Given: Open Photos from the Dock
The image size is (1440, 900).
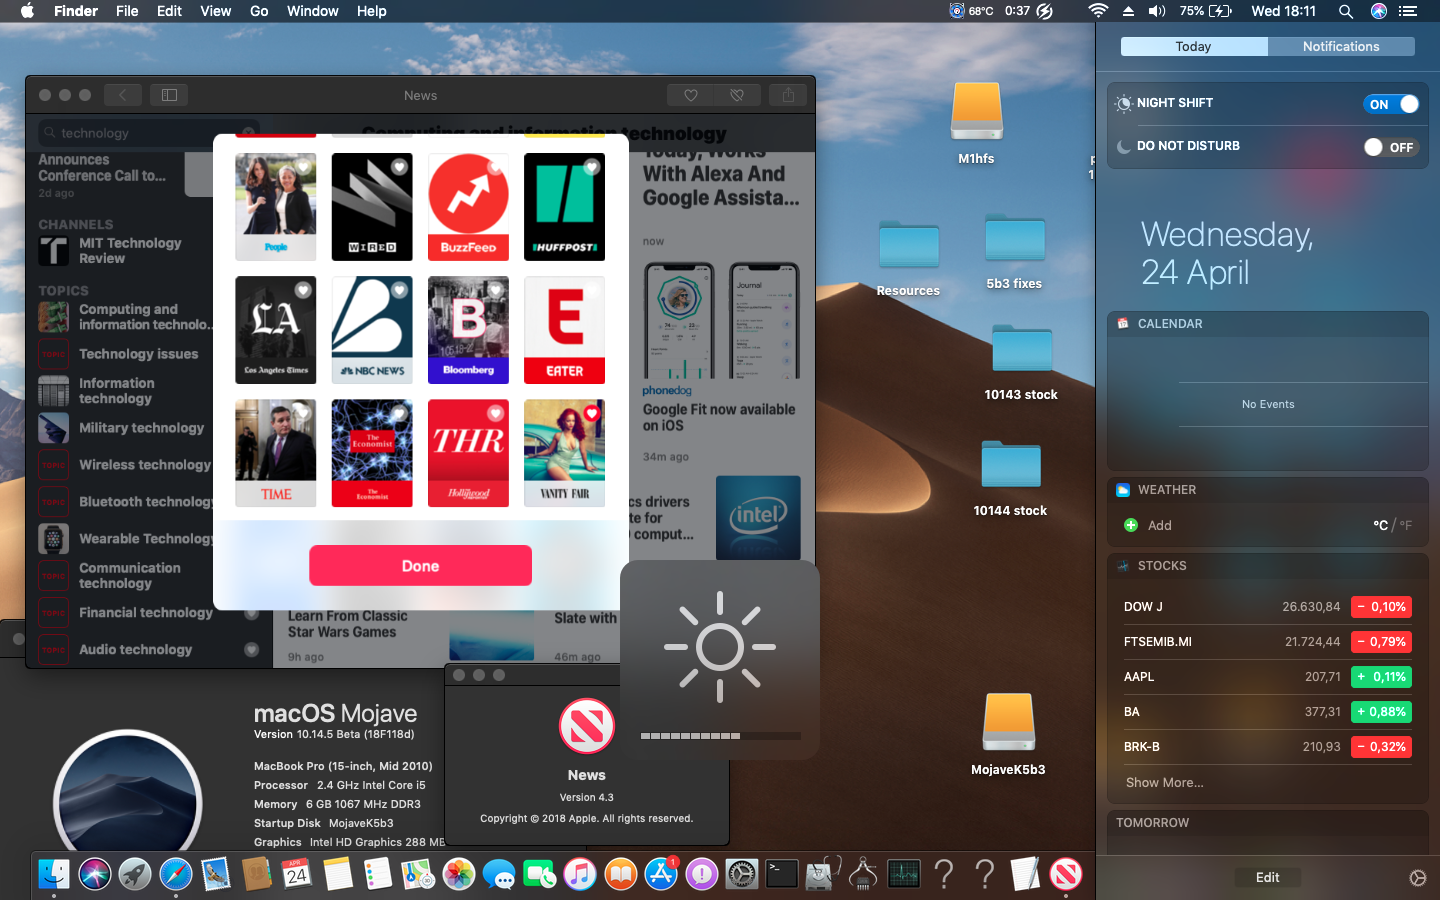Looking at the screenshot, I should pos(459,874).
